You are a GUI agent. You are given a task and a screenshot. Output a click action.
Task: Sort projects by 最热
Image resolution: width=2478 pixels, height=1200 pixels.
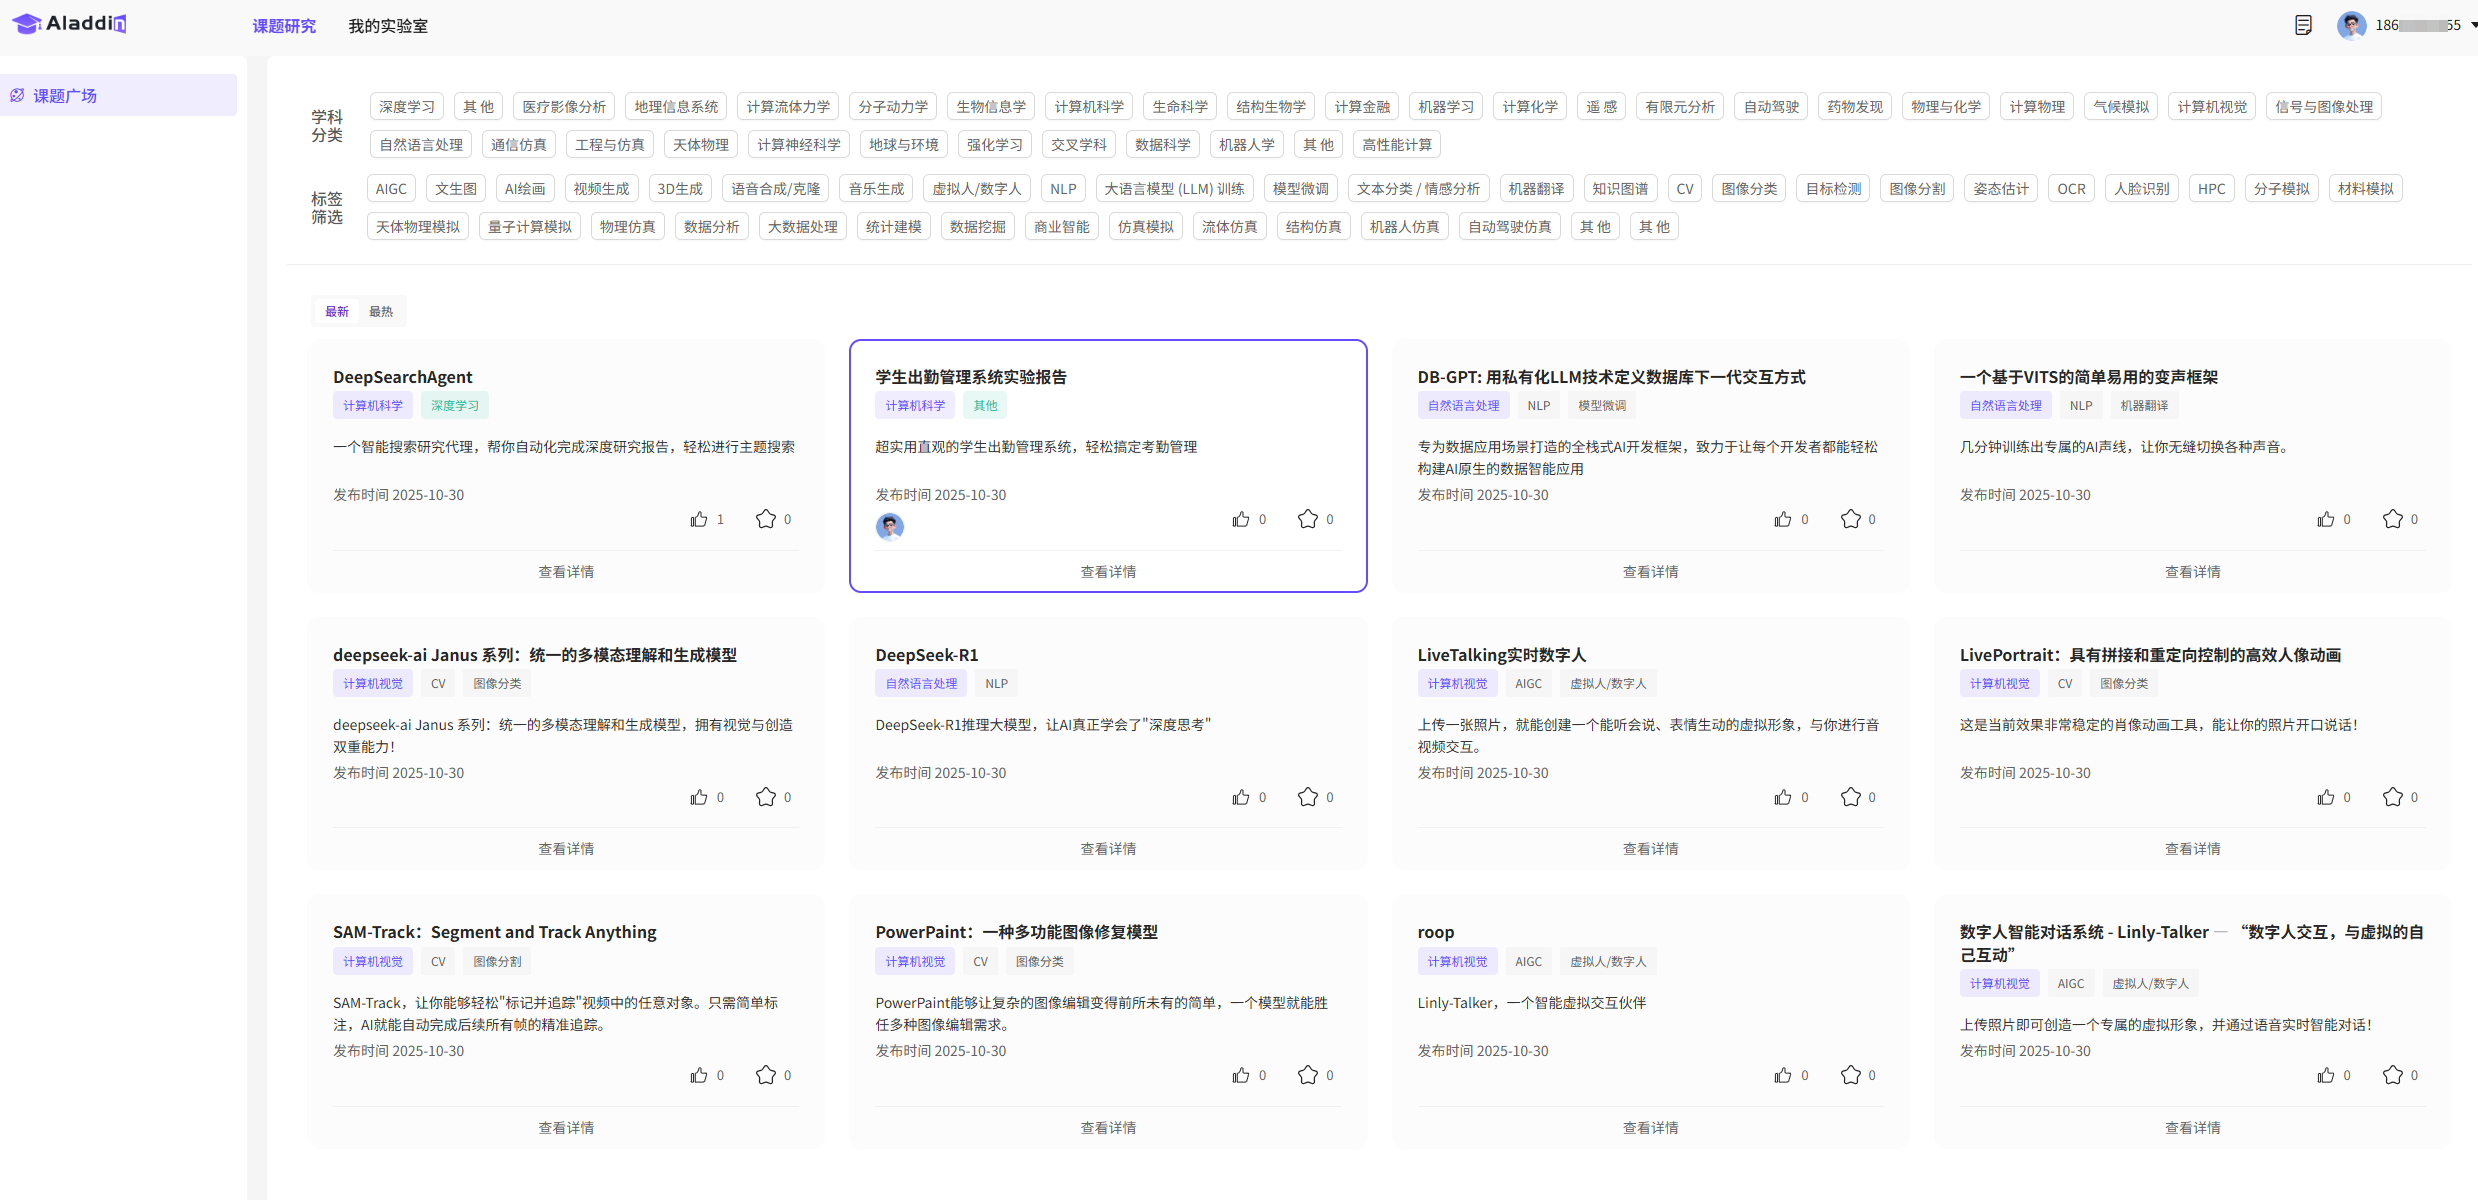(380, 312)
